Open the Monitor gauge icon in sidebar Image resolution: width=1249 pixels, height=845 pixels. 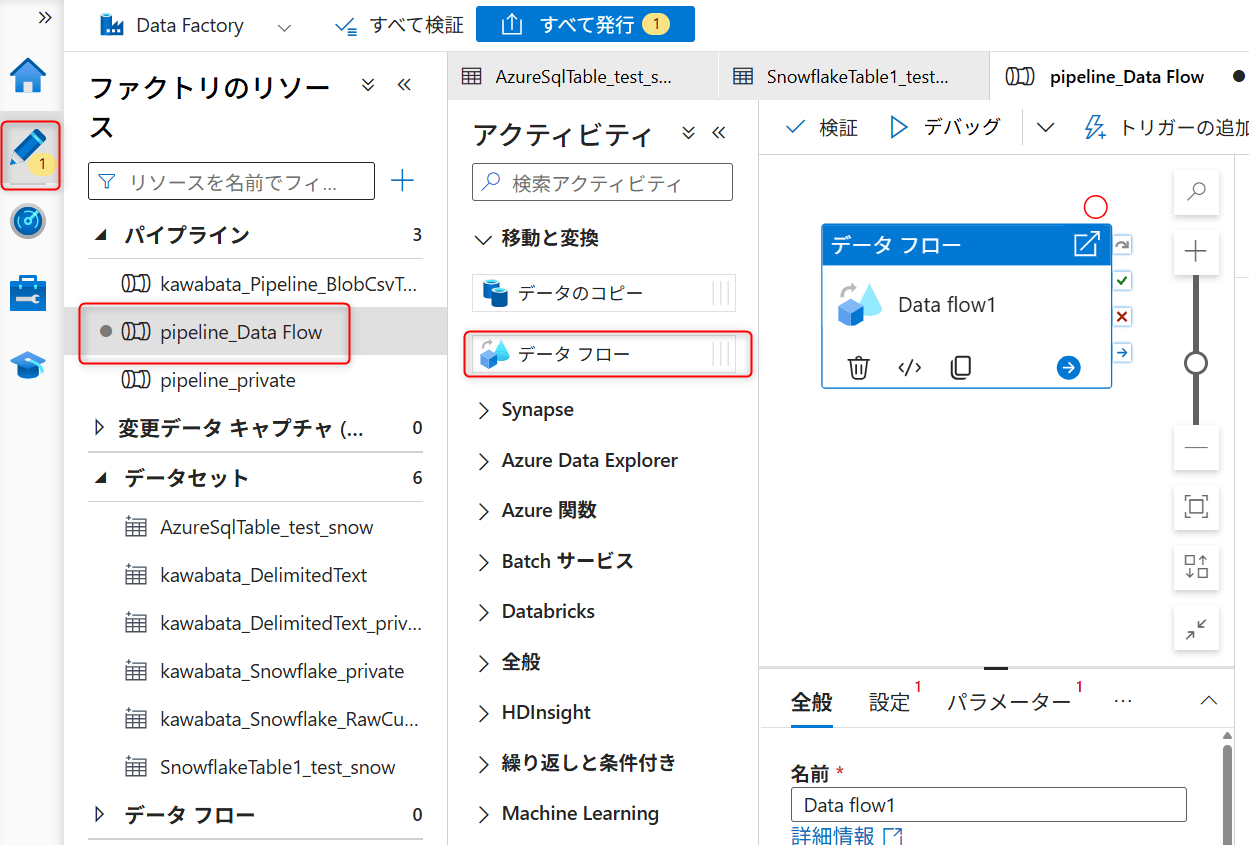point(28,221)
